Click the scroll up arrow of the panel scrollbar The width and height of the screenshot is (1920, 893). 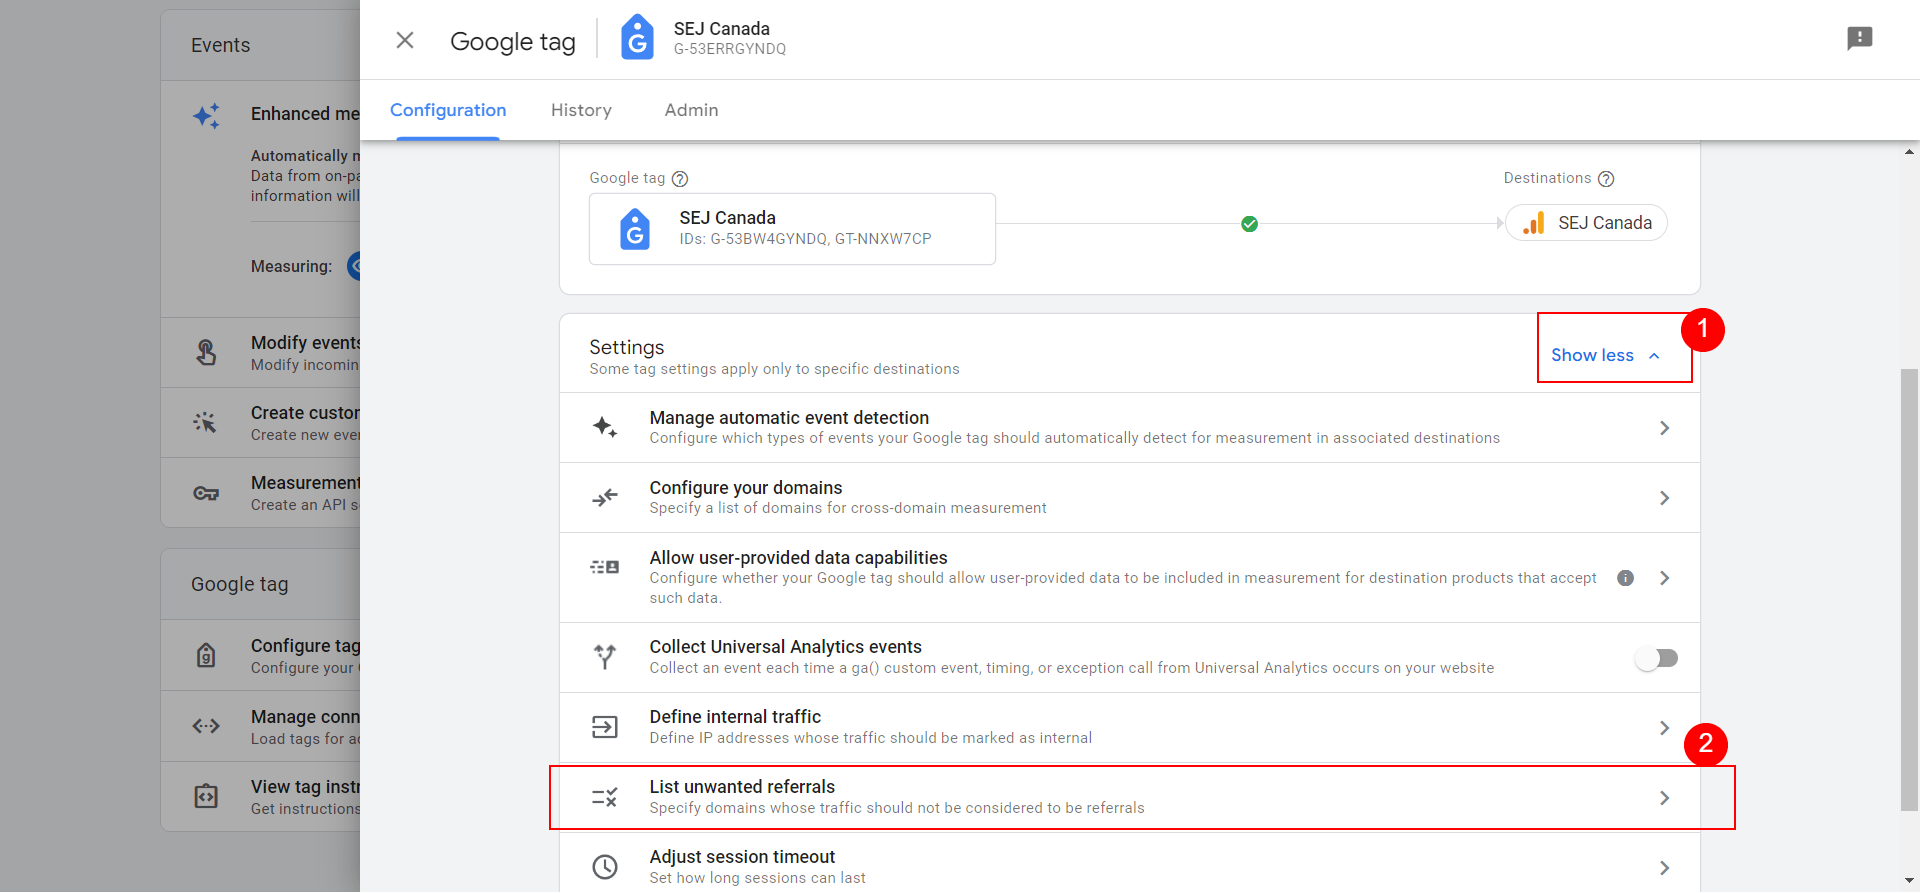coord(1910,152)
